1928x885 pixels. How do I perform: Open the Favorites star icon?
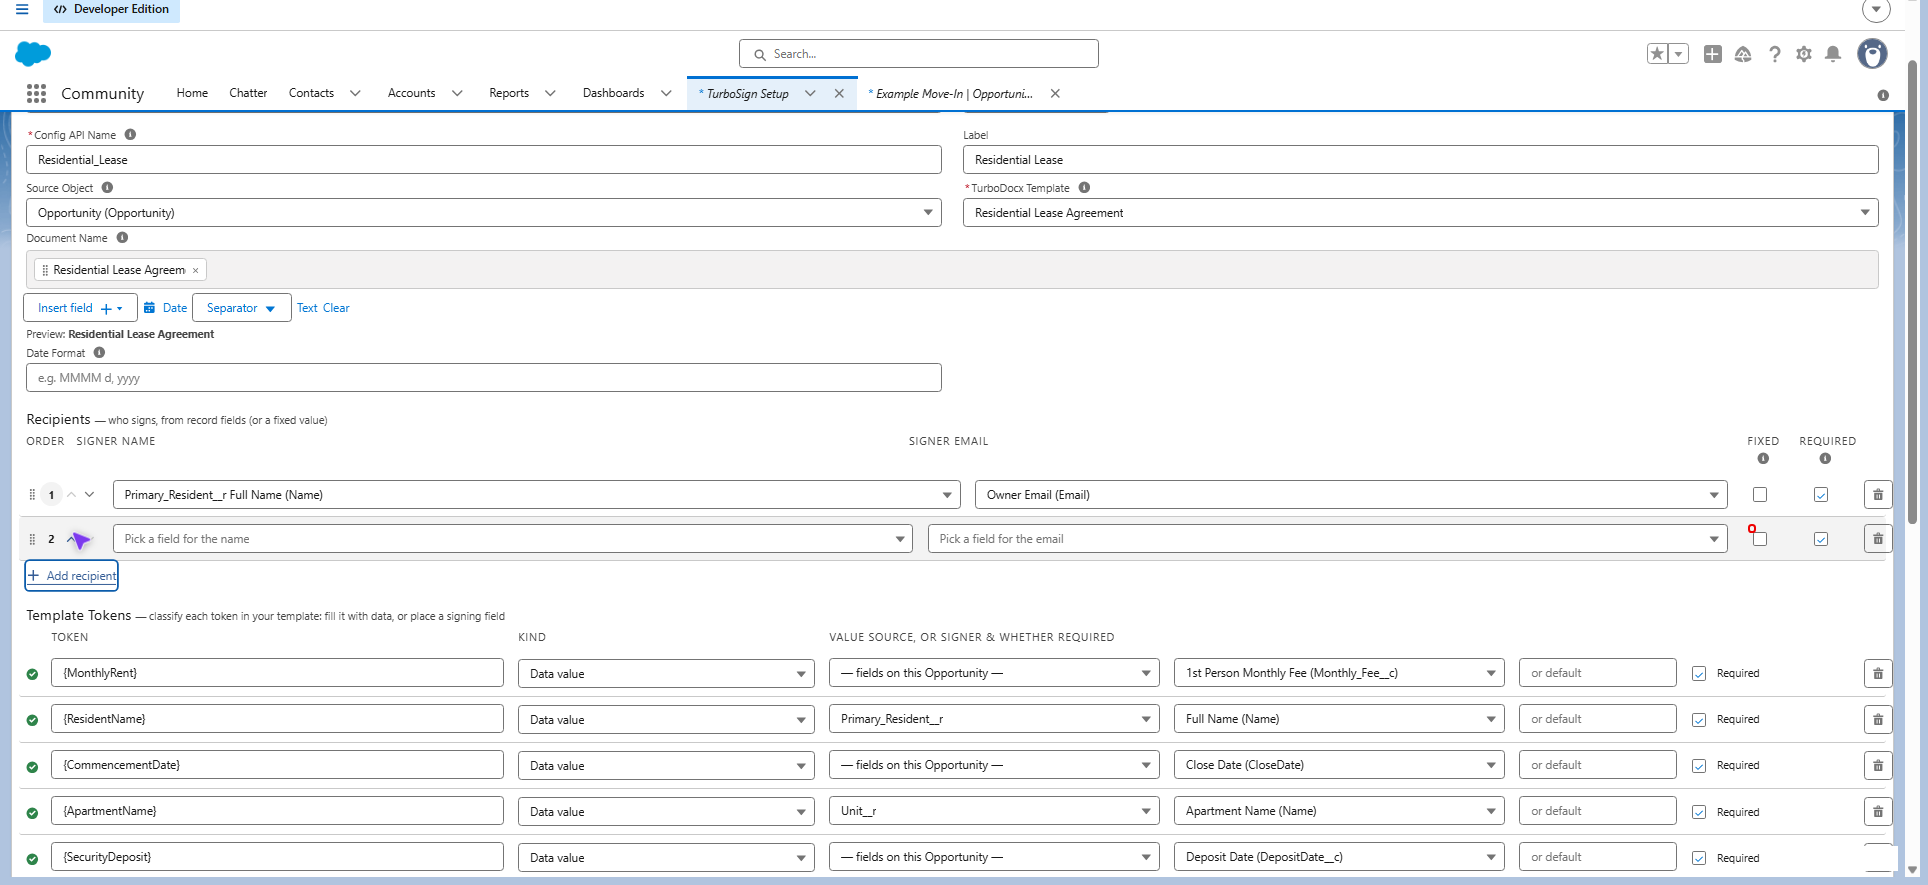[x=1657, y=54]
